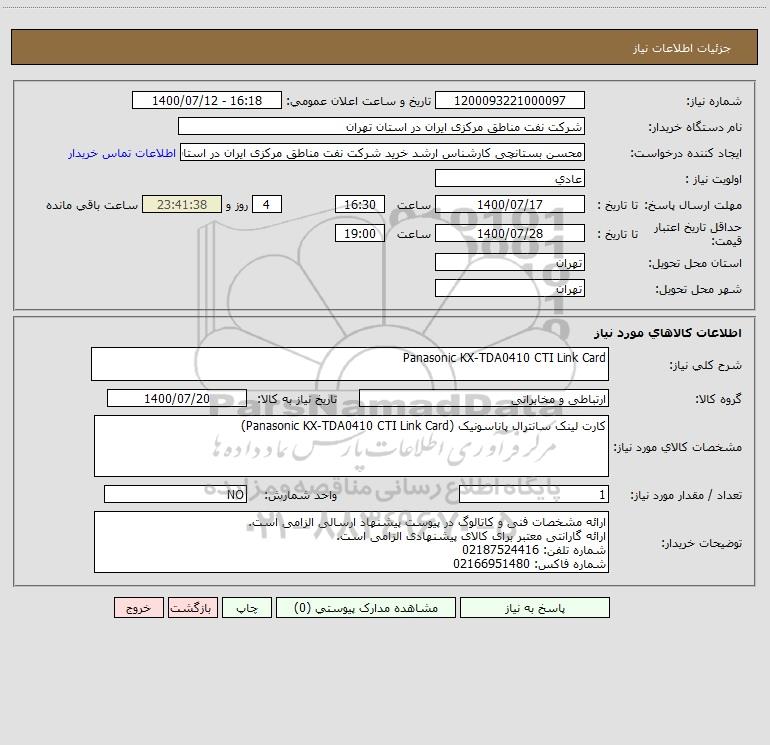Click fax number 02166951480 in notes
770x745 pixels.
[x=492, y=563]
